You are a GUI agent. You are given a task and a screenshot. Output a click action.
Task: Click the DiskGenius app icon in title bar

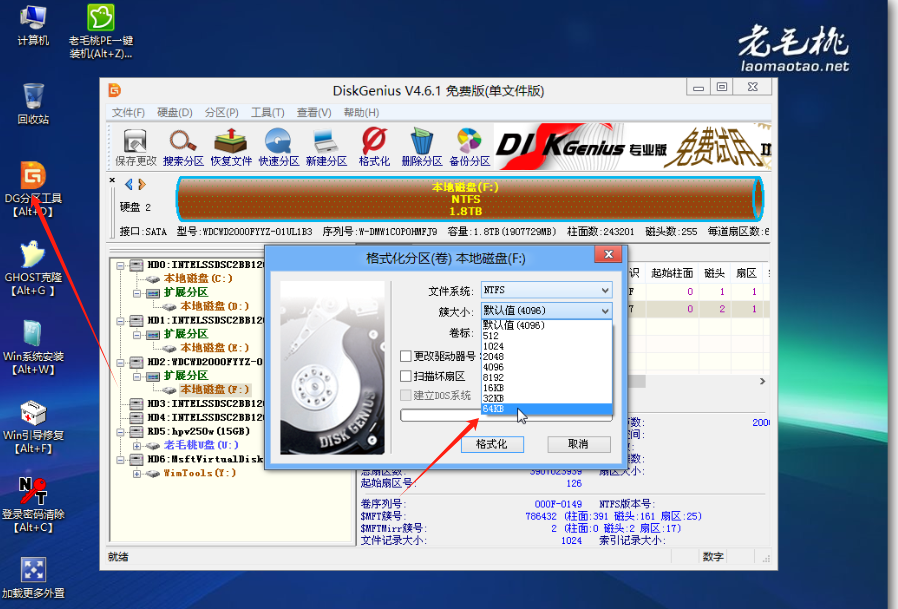pos(115,90)
